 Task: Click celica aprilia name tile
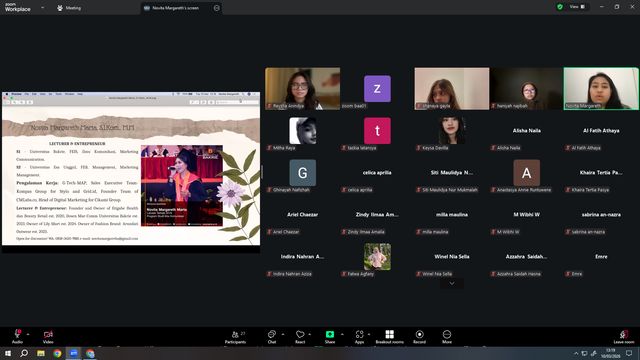coord(377,173)
